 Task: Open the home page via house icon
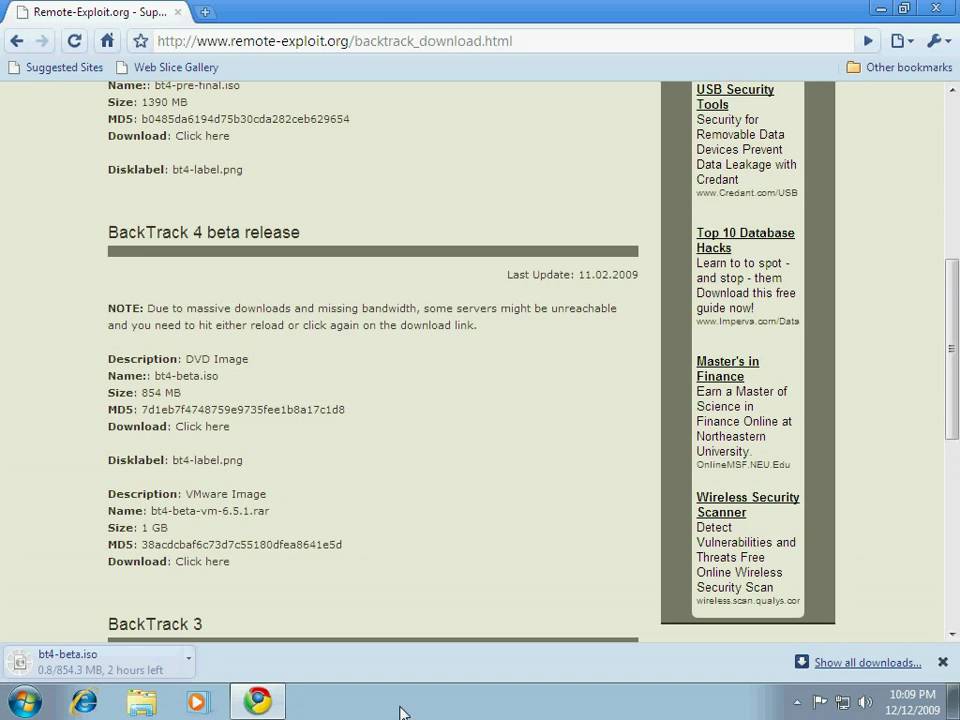click(107, 41)
